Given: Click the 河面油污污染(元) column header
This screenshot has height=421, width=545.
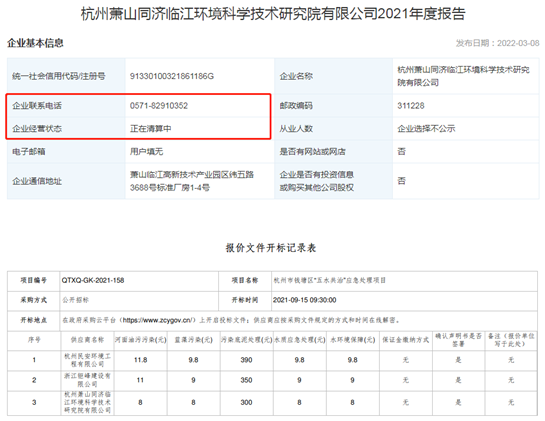Looking at the screenshot, I should pyautogui.click(x=141, y=340).
